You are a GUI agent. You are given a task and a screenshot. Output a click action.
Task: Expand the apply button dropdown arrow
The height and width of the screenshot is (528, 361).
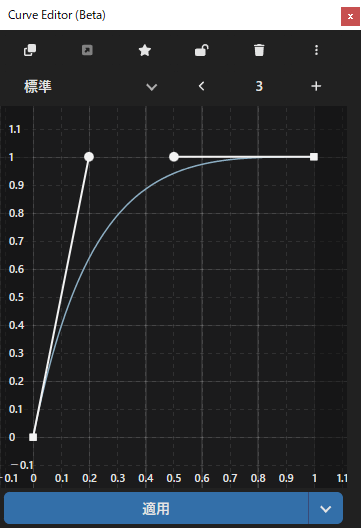(326, 508)
